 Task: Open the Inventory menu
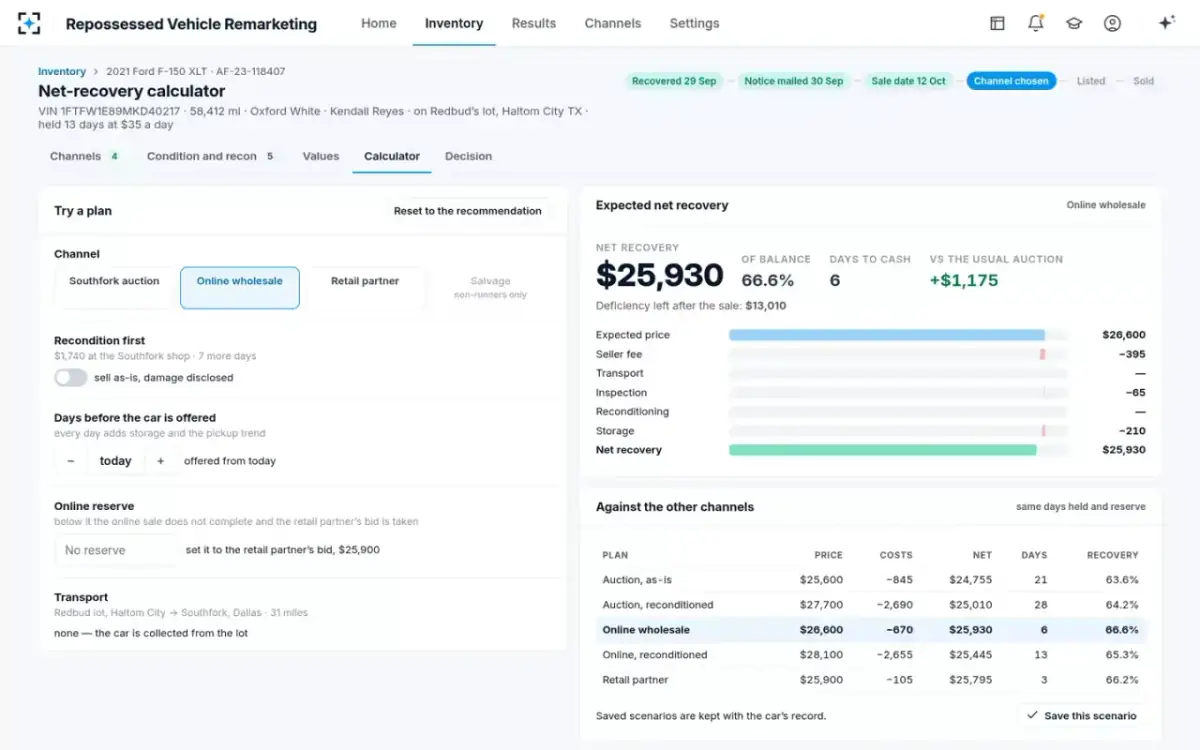pyautogui.click(x=454, y=23)
